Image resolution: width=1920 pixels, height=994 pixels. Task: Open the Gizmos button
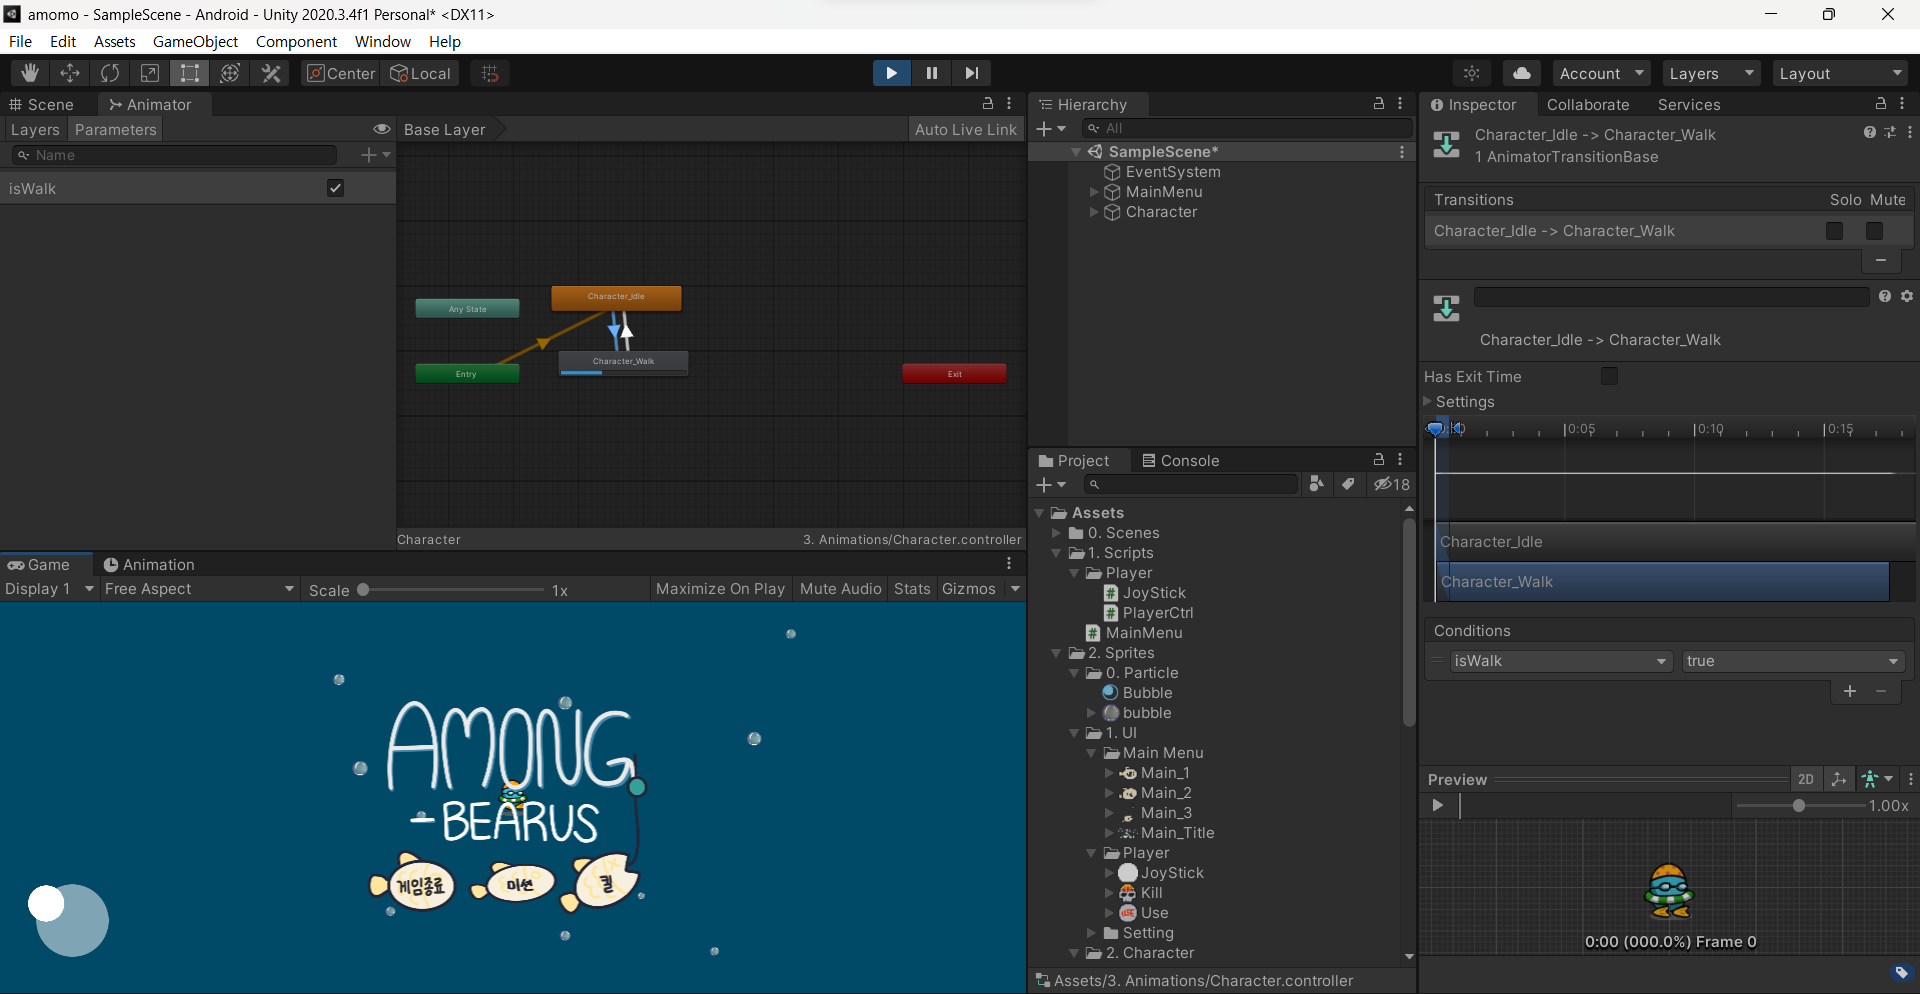pyautogui.click(x=968, y=589)
